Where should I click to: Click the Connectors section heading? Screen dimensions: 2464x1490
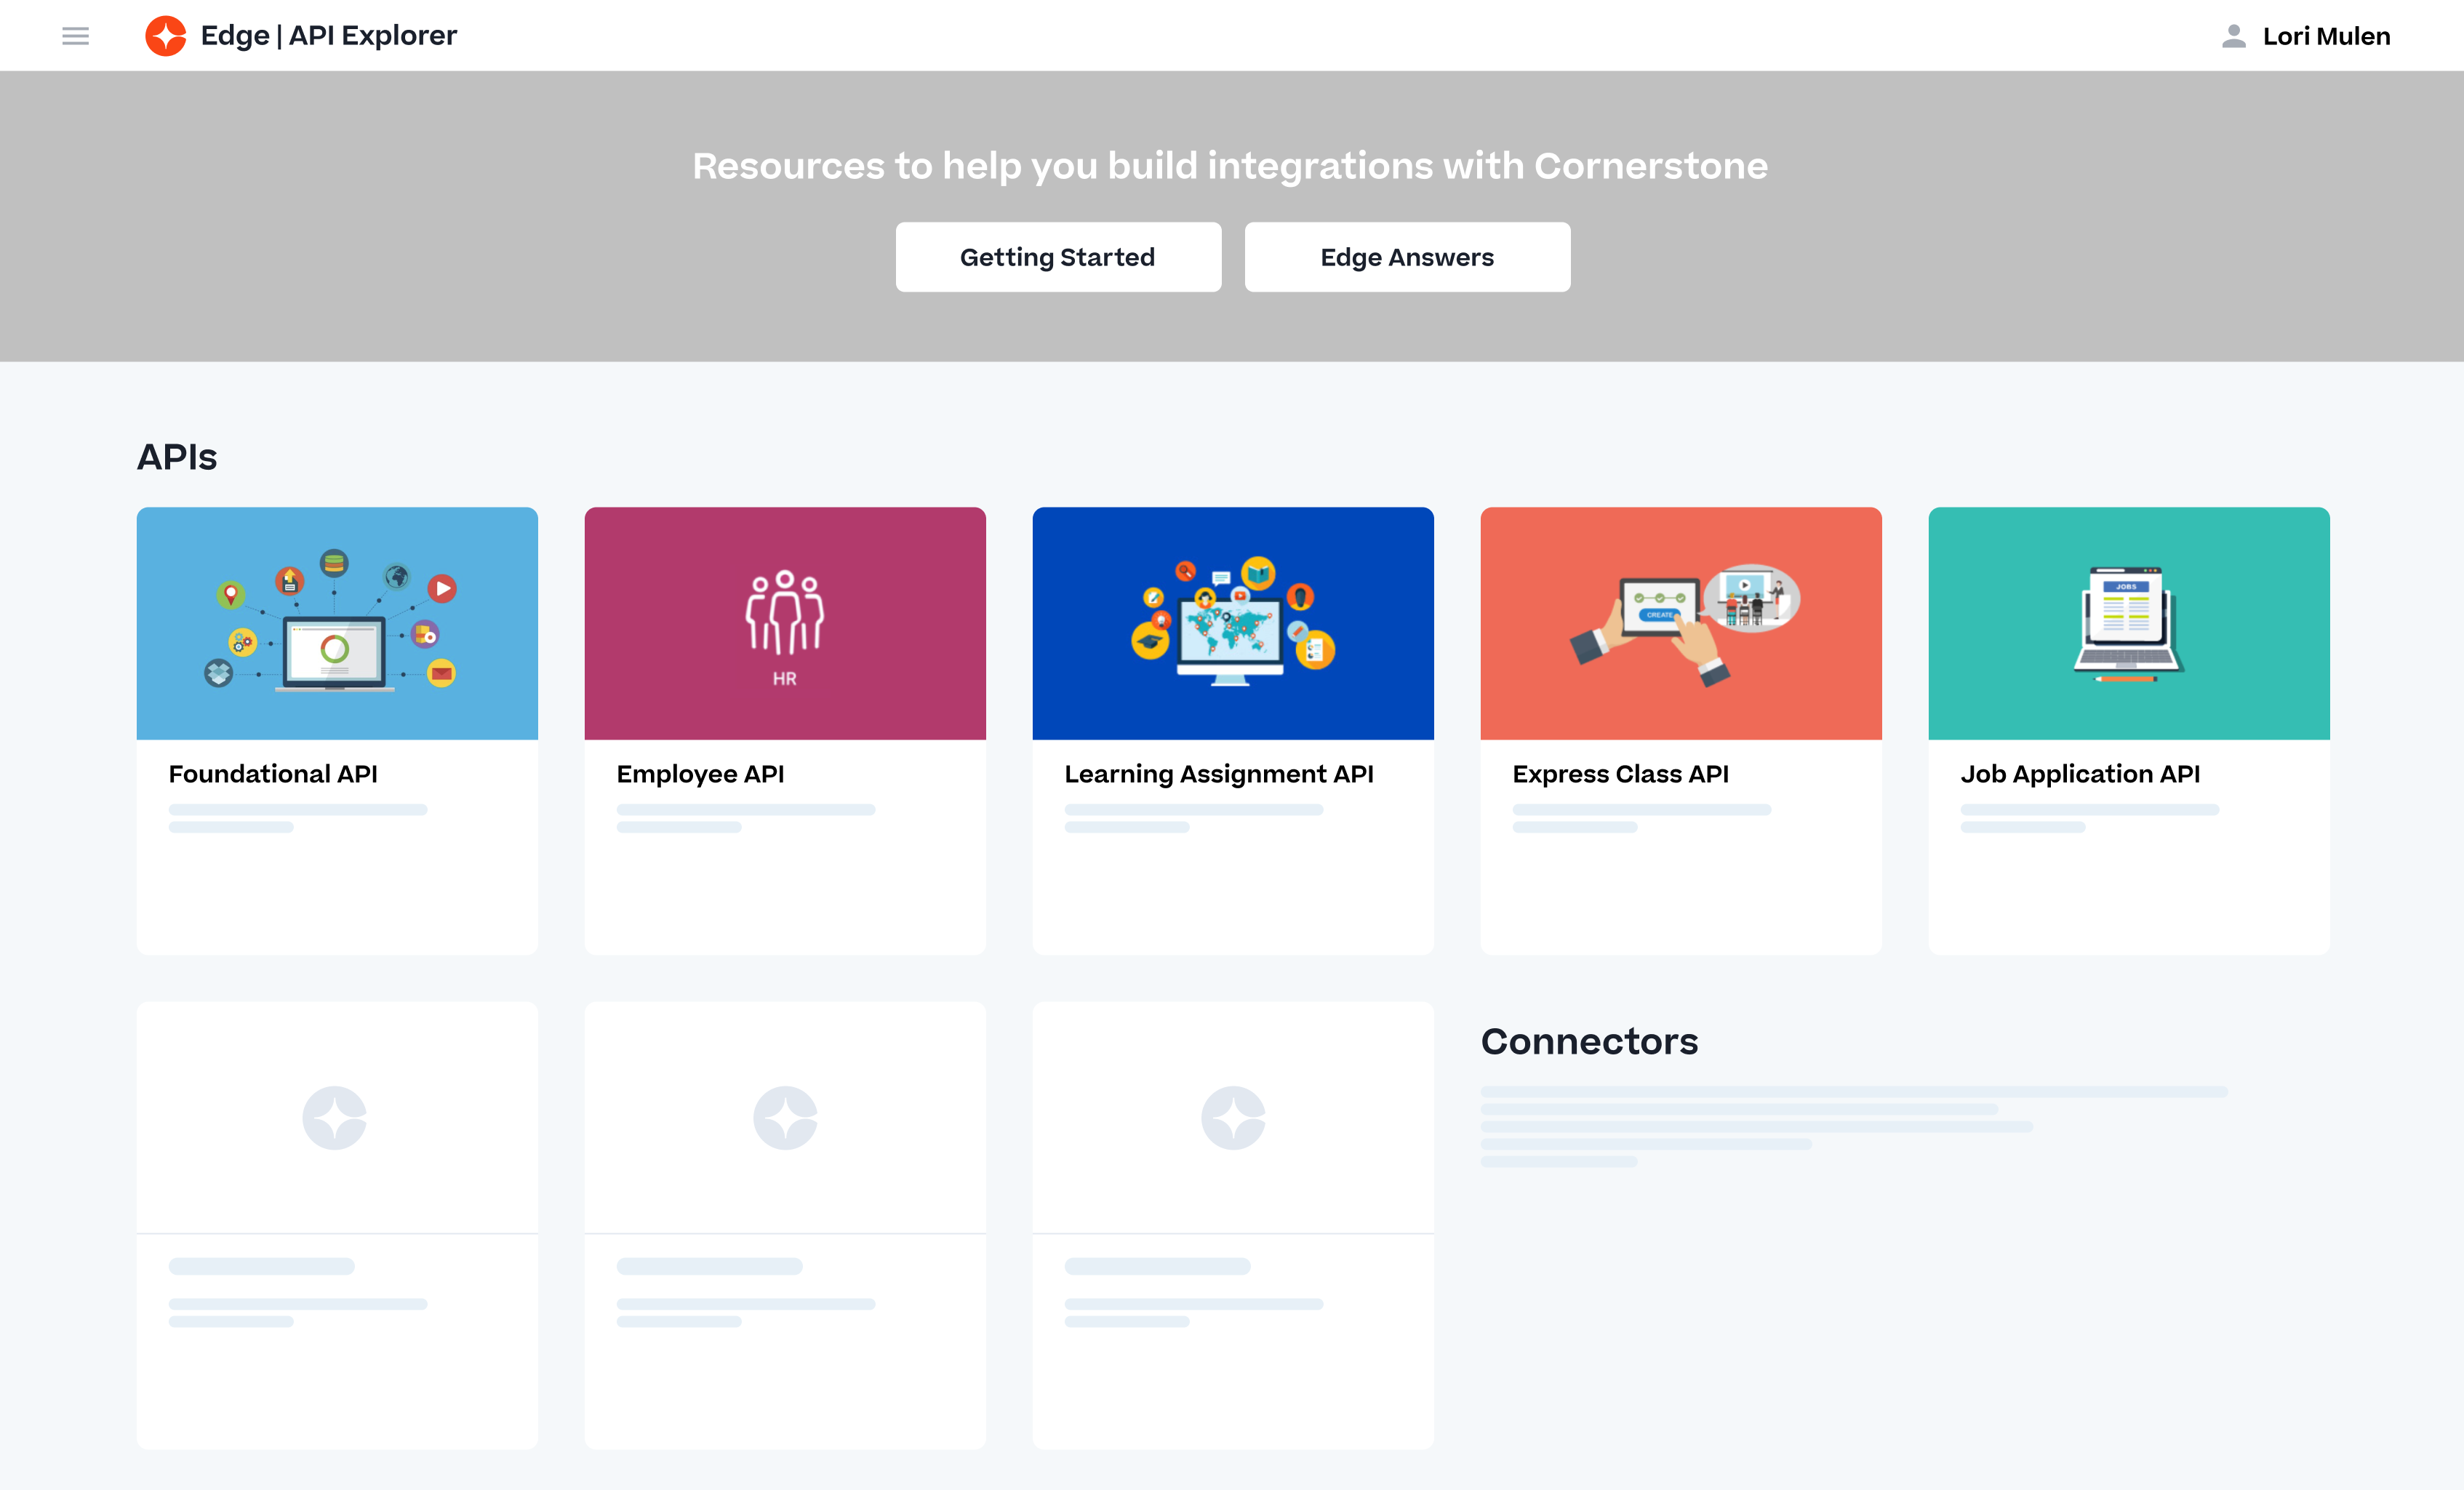pyautogui.click(x=1589, y=1041)
